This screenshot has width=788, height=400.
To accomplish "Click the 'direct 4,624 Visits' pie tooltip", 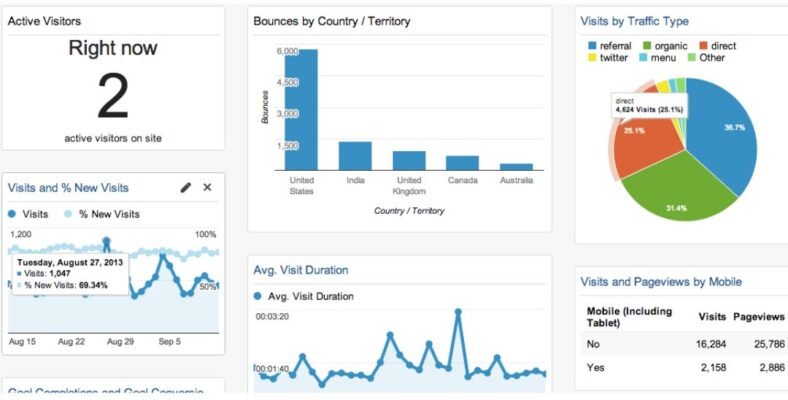I will coord(649,106).
